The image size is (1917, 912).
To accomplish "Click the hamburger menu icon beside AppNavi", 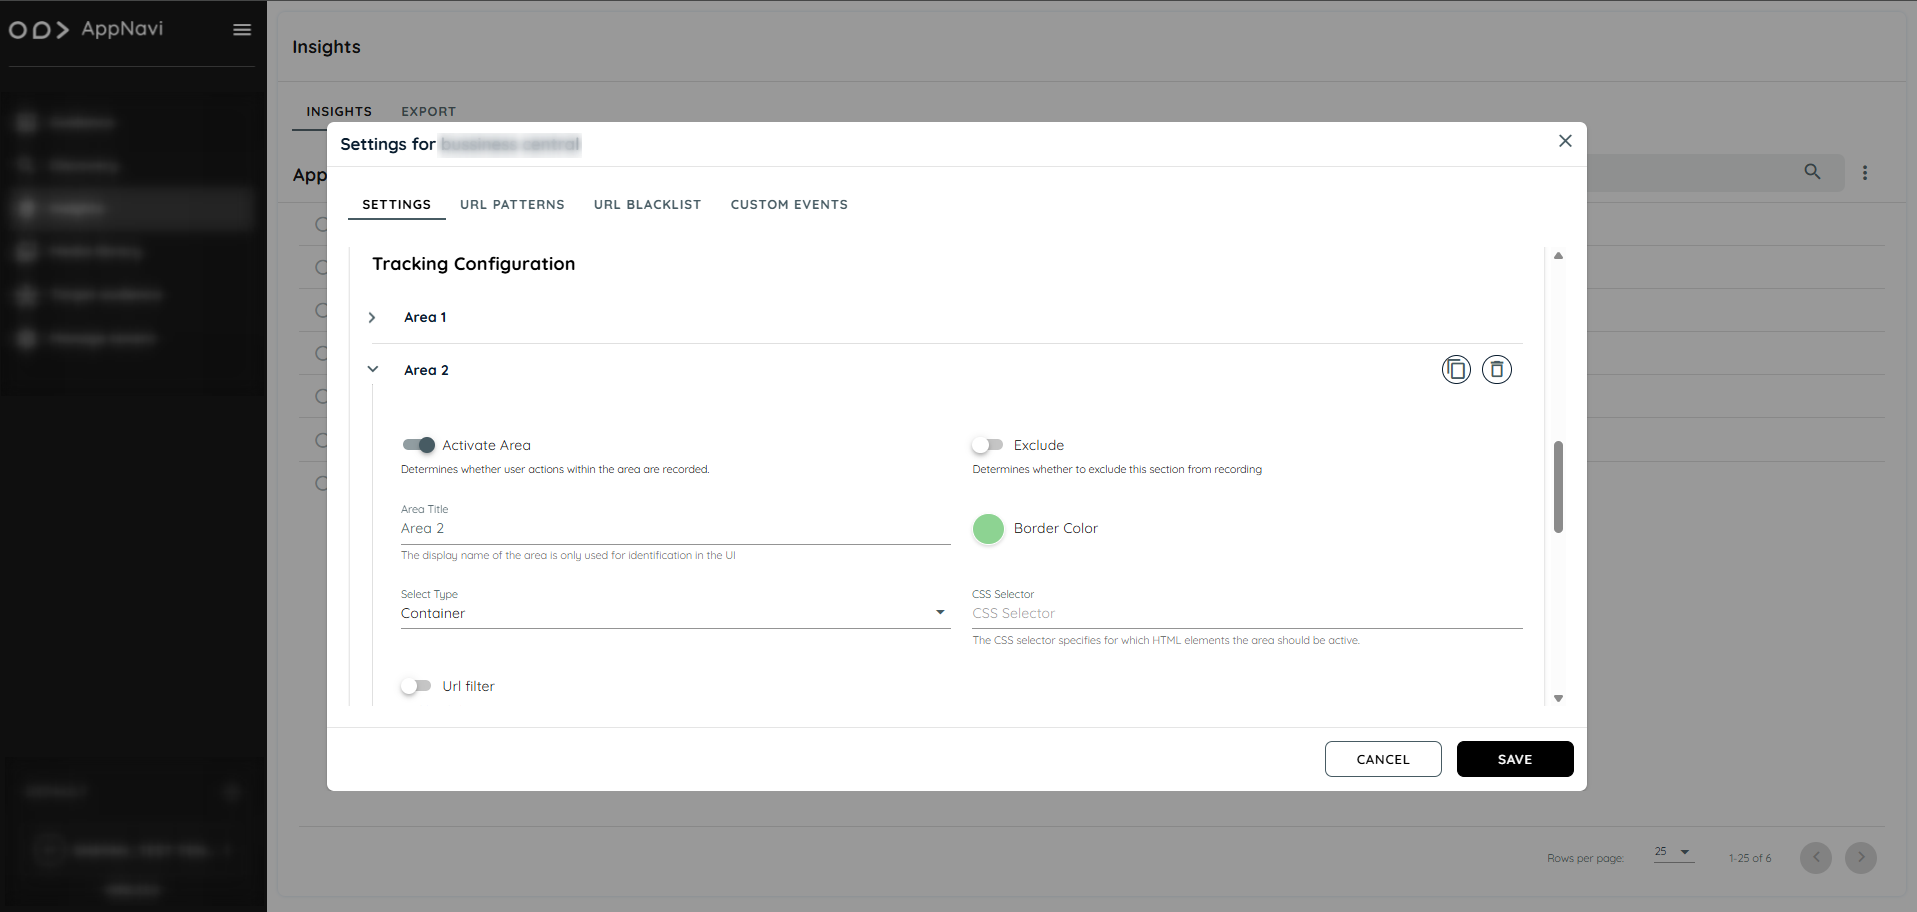I will pyautogui.click(x=242, y=30).
